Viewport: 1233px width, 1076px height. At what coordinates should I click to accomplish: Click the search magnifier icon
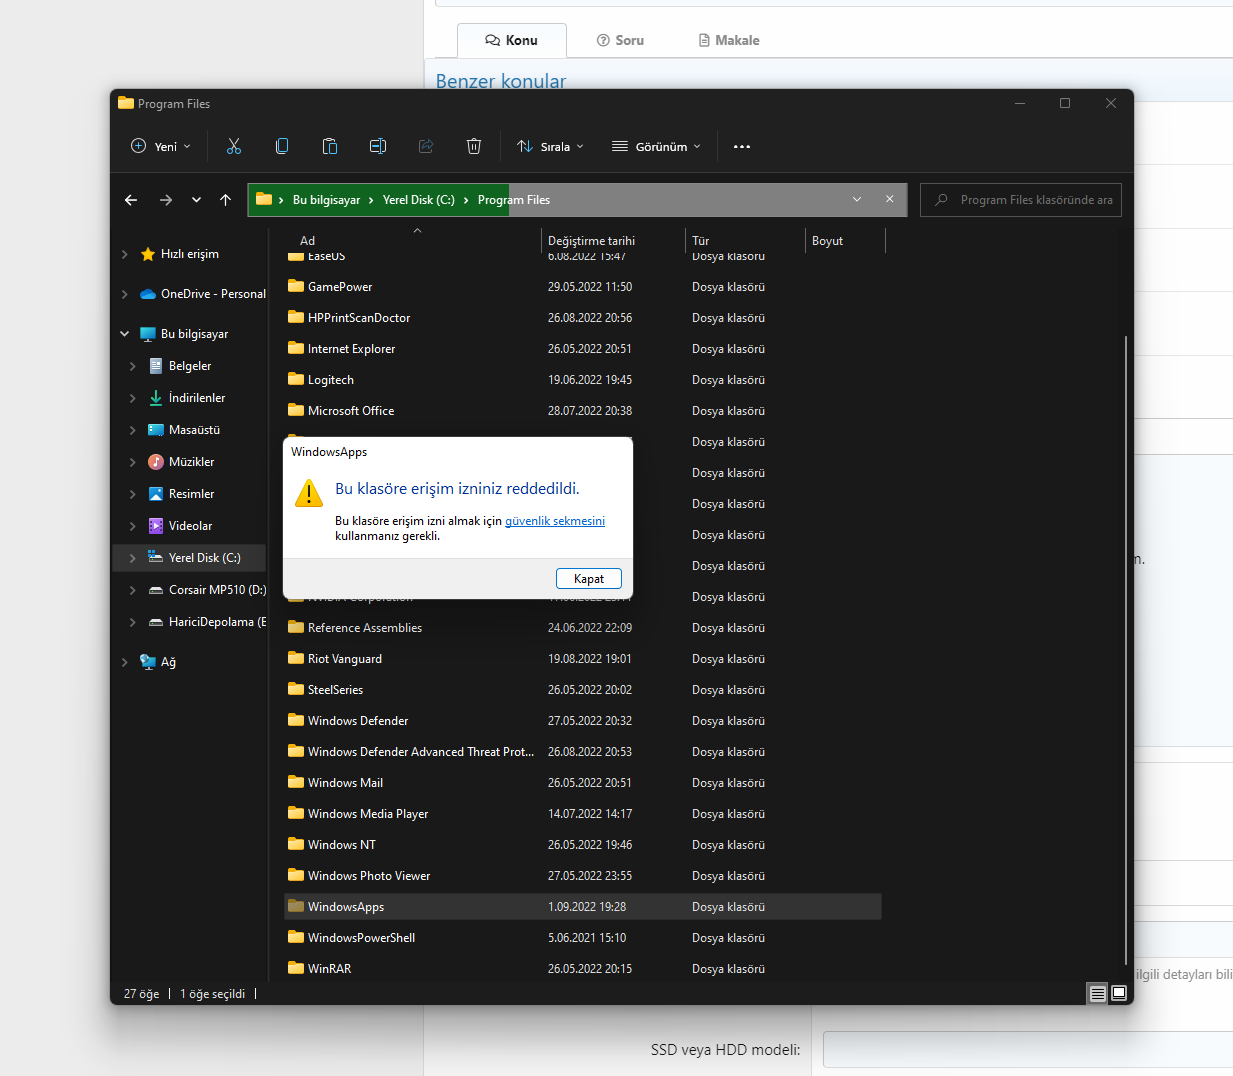pyautogui.click(x=941, y=200)
